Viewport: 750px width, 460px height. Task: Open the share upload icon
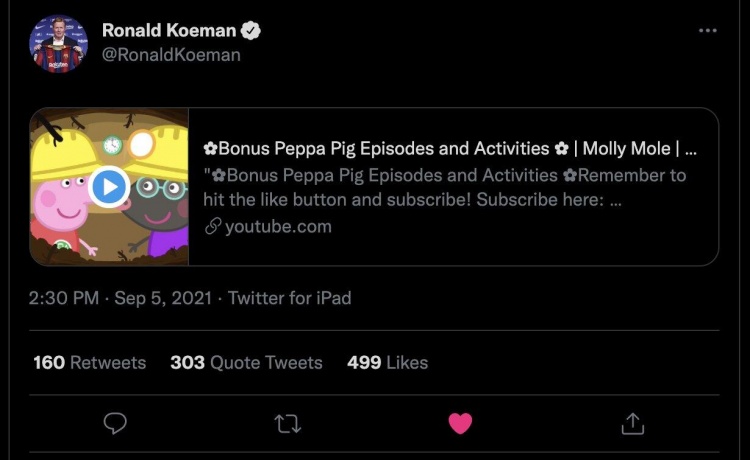tap(633, 423)
